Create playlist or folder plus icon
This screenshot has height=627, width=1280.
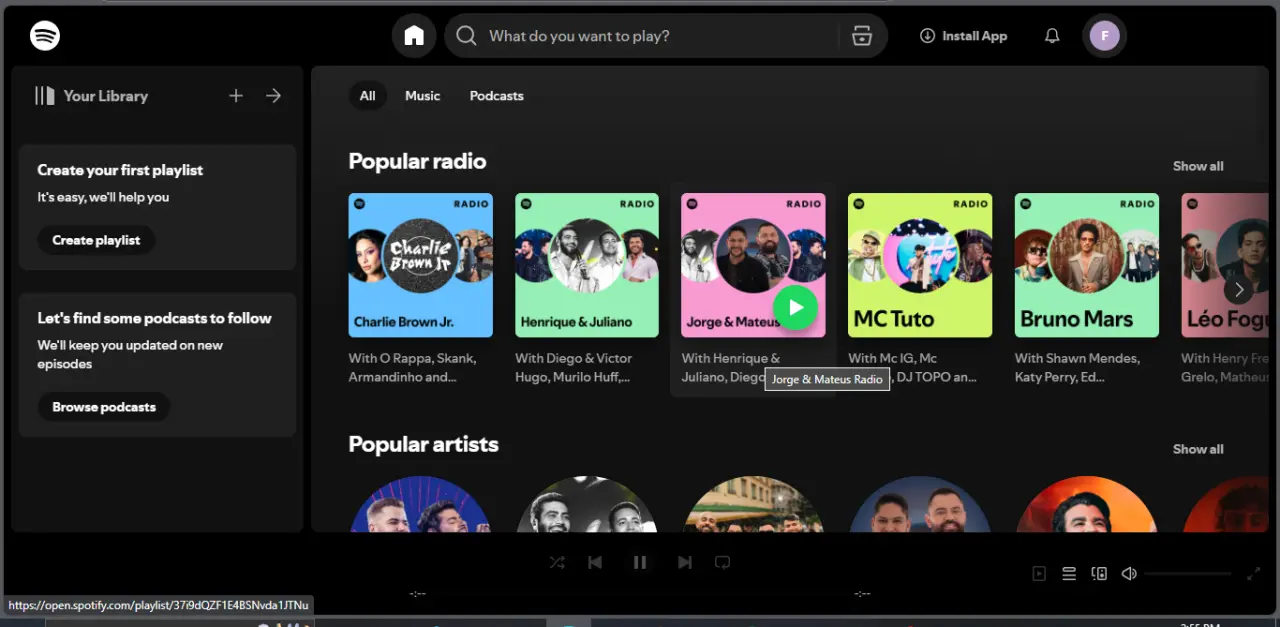[236, 96]
